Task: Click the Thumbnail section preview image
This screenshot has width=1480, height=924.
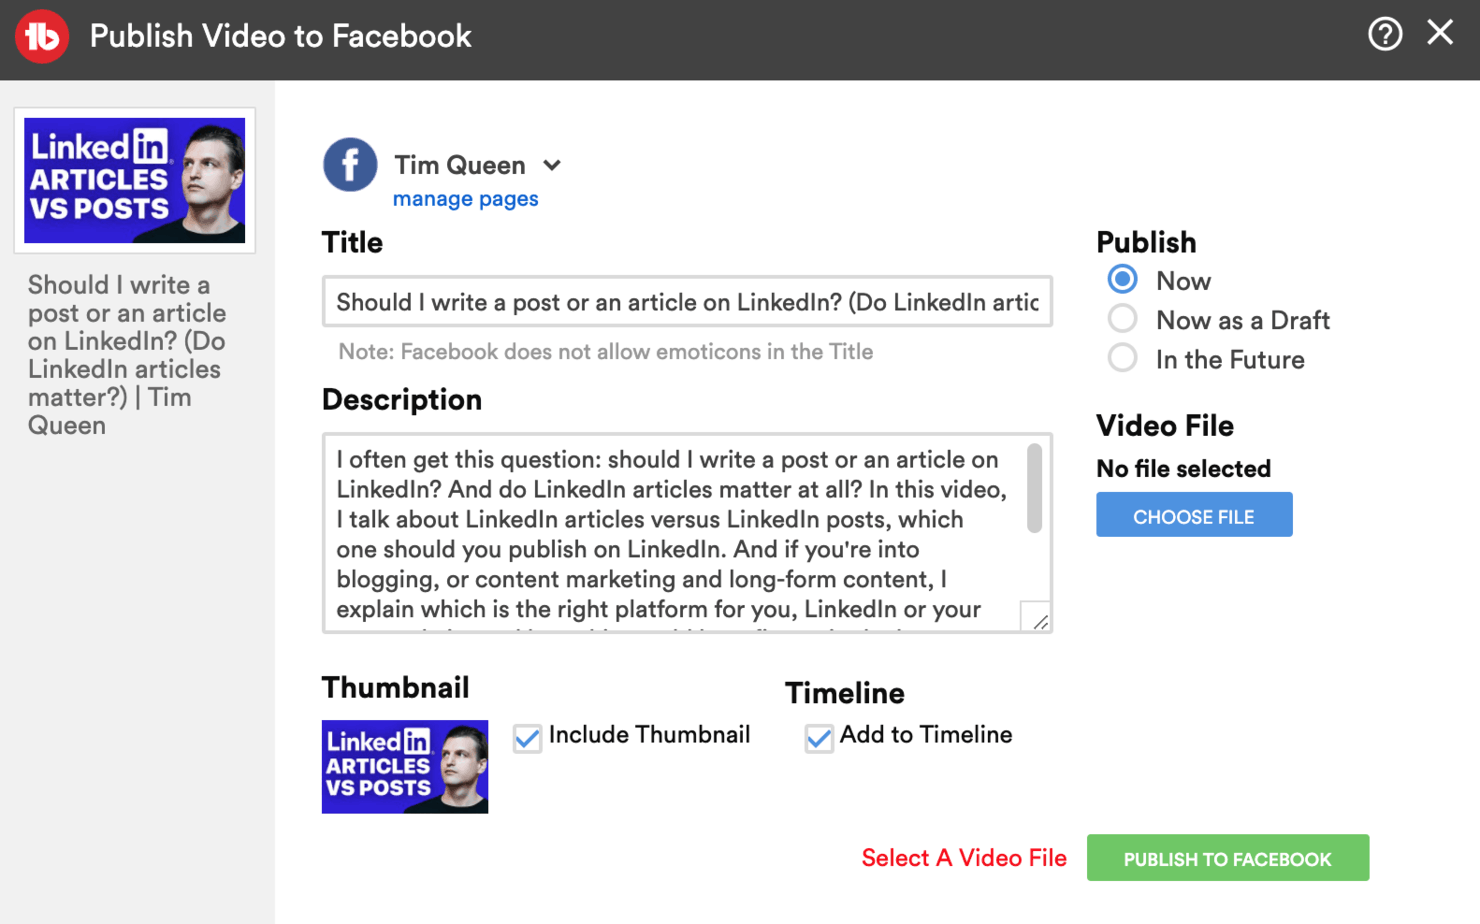Action: [x=405, y=767]
